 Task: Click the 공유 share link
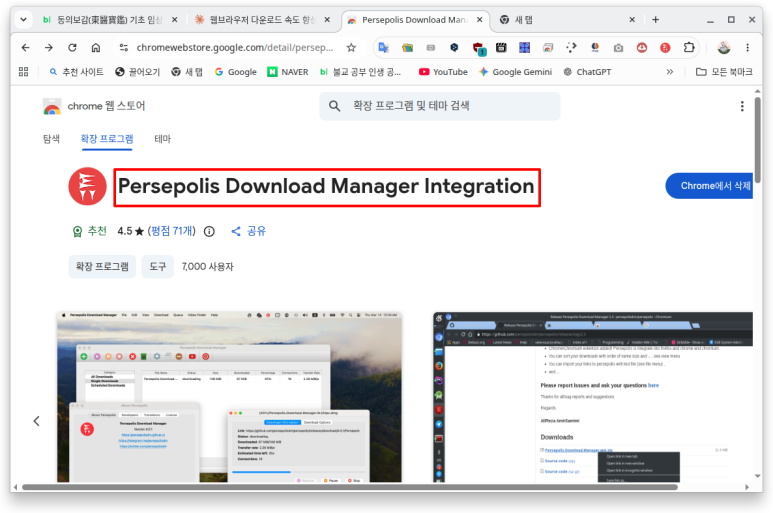[249, 231]
